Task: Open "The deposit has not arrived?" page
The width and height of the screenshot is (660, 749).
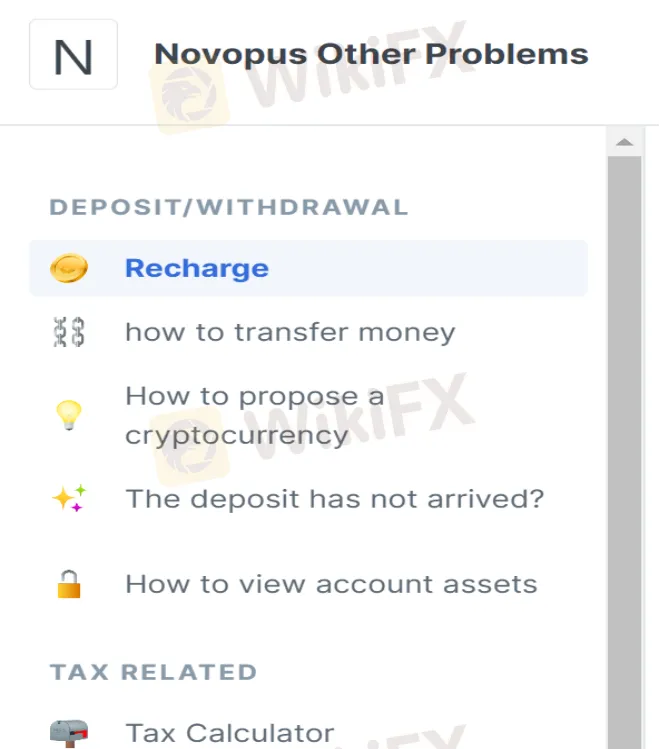Action: point(334,498)
